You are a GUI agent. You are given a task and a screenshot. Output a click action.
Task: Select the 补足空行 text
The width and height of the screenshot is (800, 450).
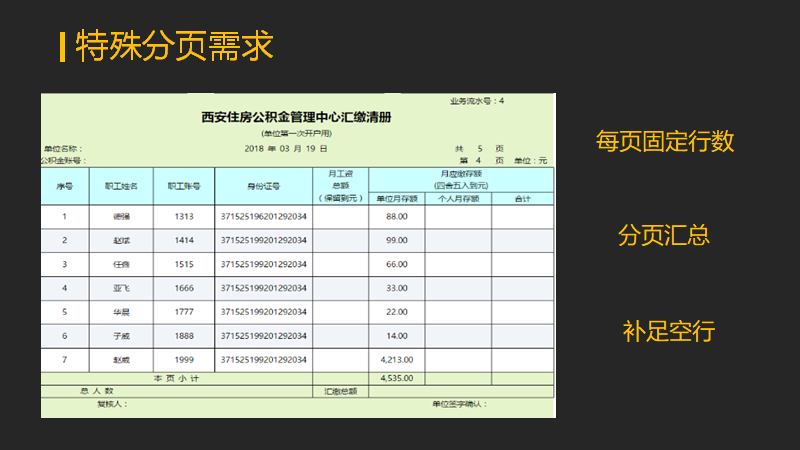tap(668, 331)
